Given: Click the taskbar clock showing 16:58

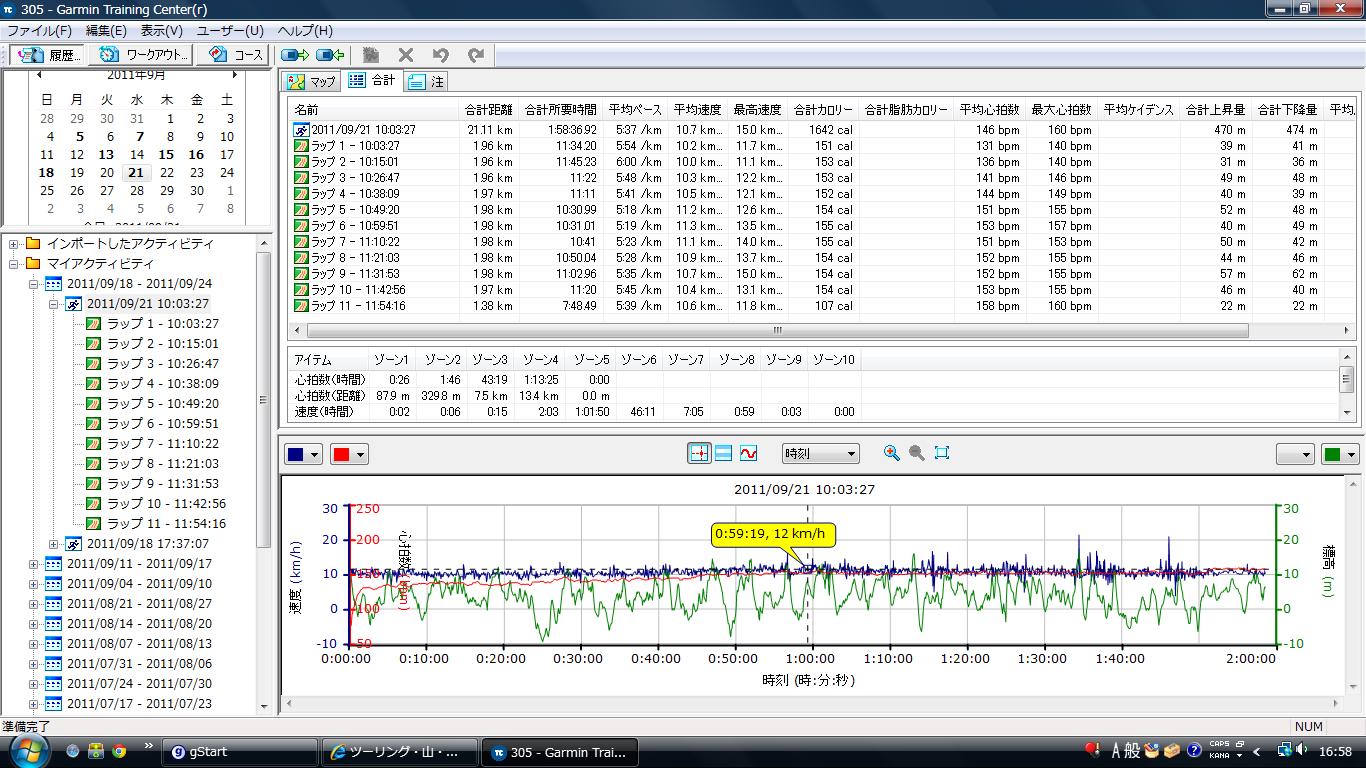Looking at the screenshot, I should pos(1335,751).
